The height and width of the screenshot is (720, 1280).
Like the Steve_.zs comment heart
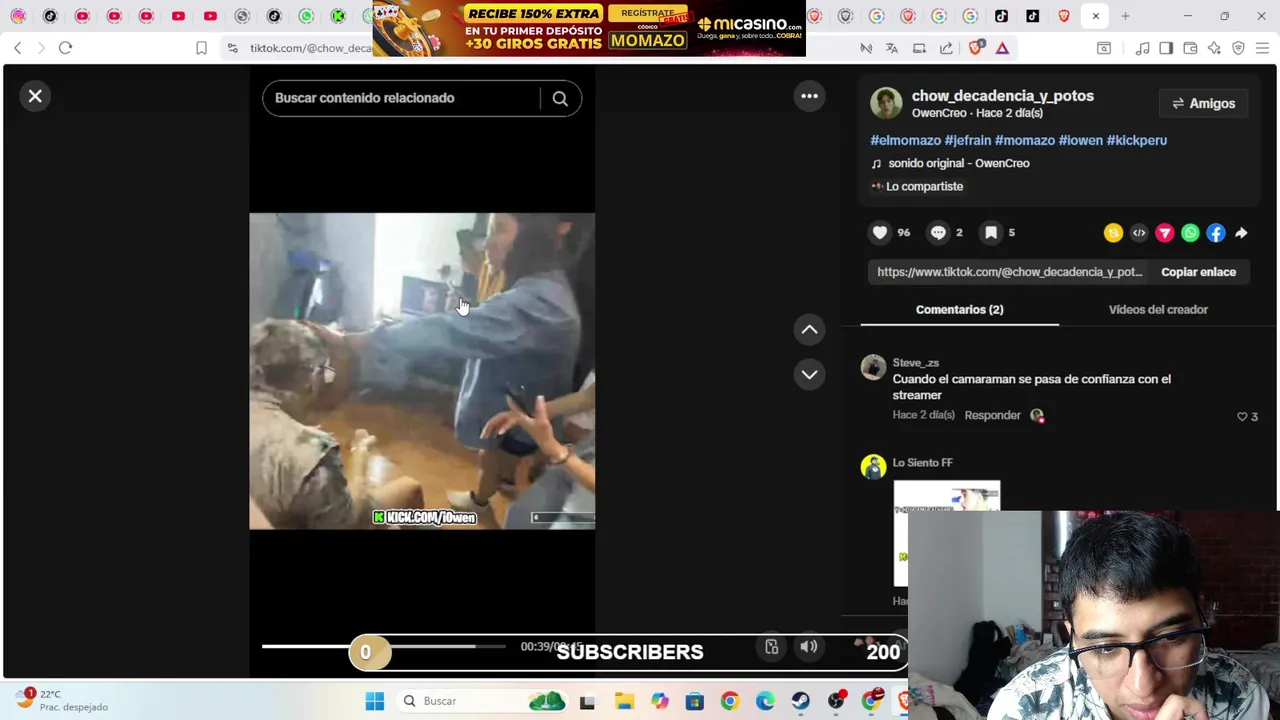pyautogui.click(x=1242, y=416)
